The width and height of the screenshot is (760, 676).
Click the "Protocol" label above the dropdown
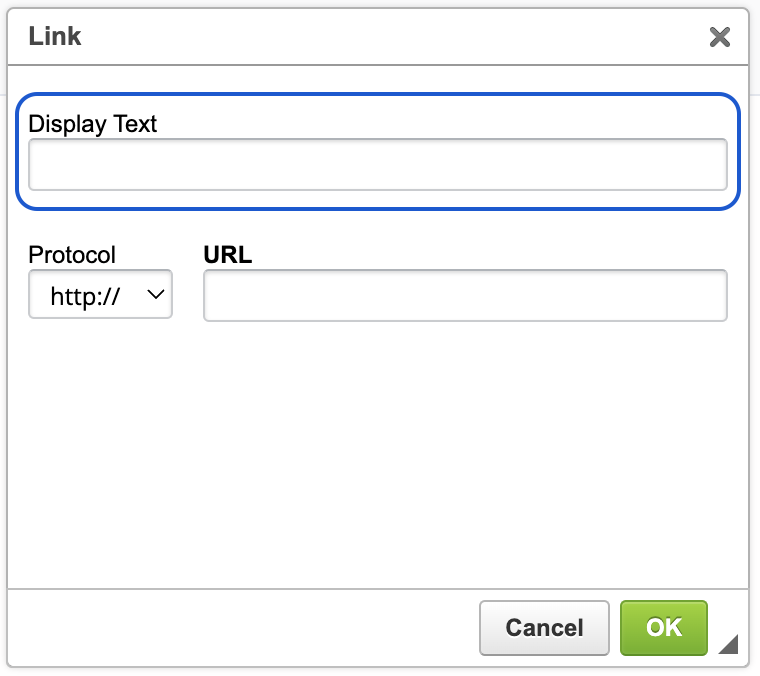pyautogui.click(x=72, y=254)
